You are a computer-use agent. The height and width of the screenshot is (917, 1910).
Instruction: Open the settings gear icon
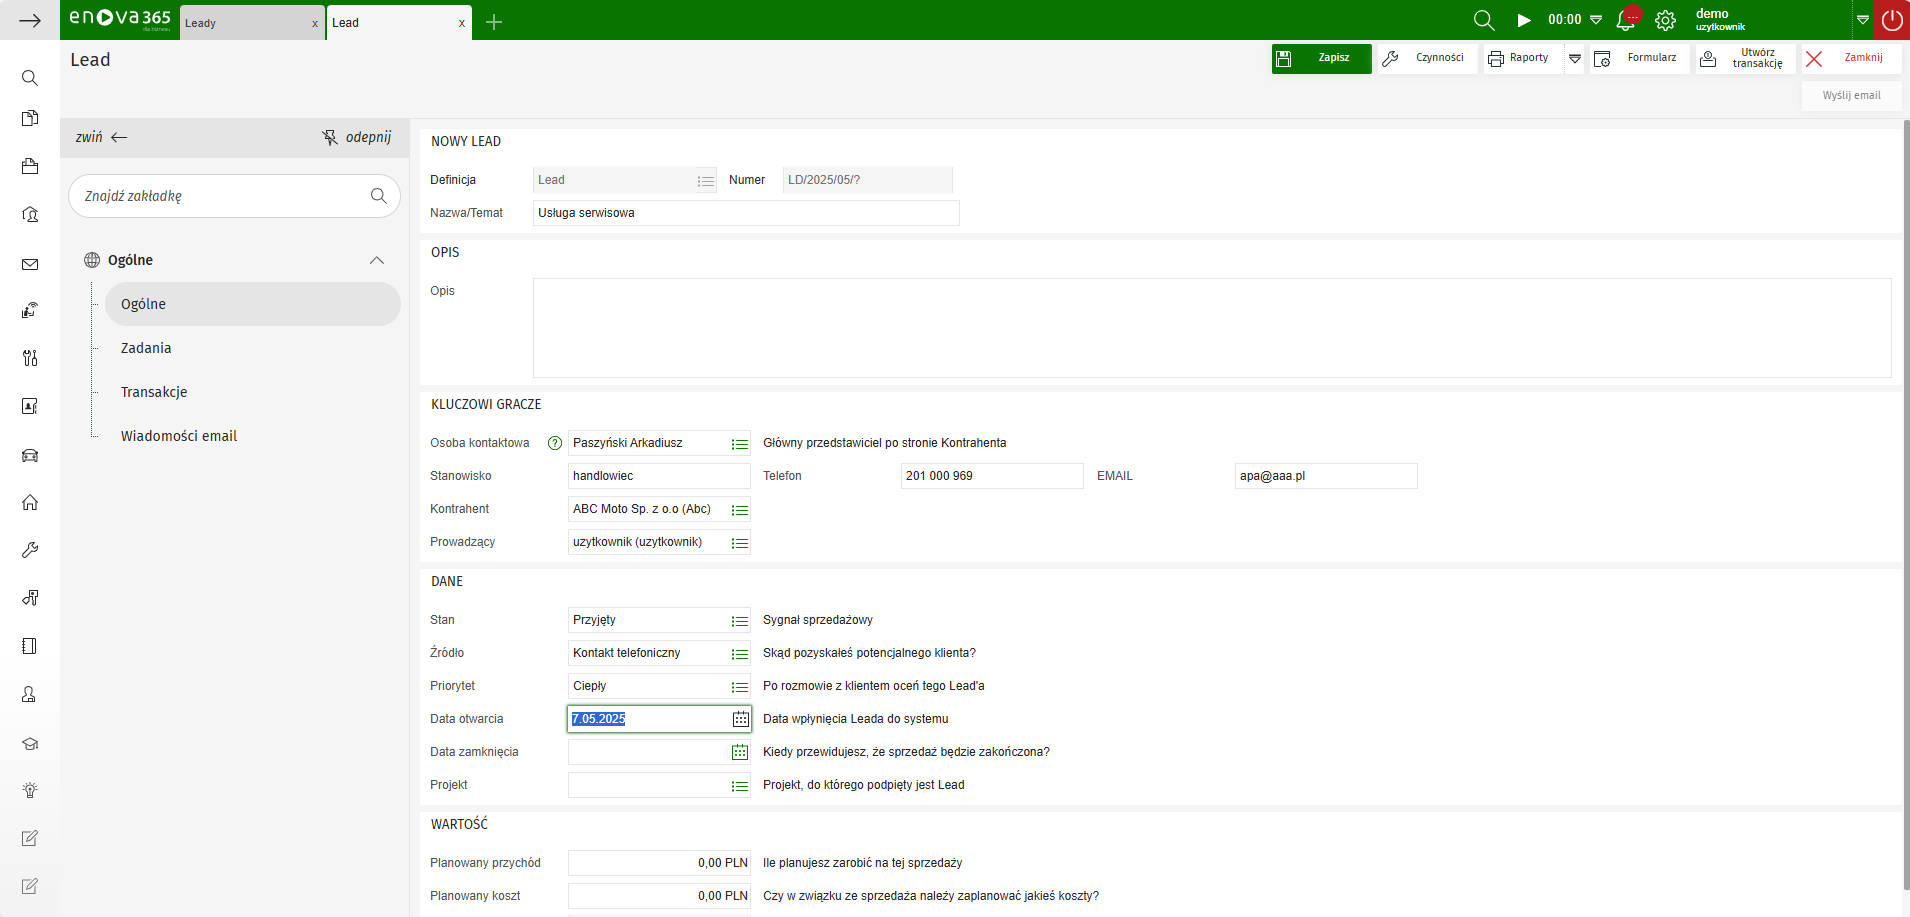coord(1665,21)
